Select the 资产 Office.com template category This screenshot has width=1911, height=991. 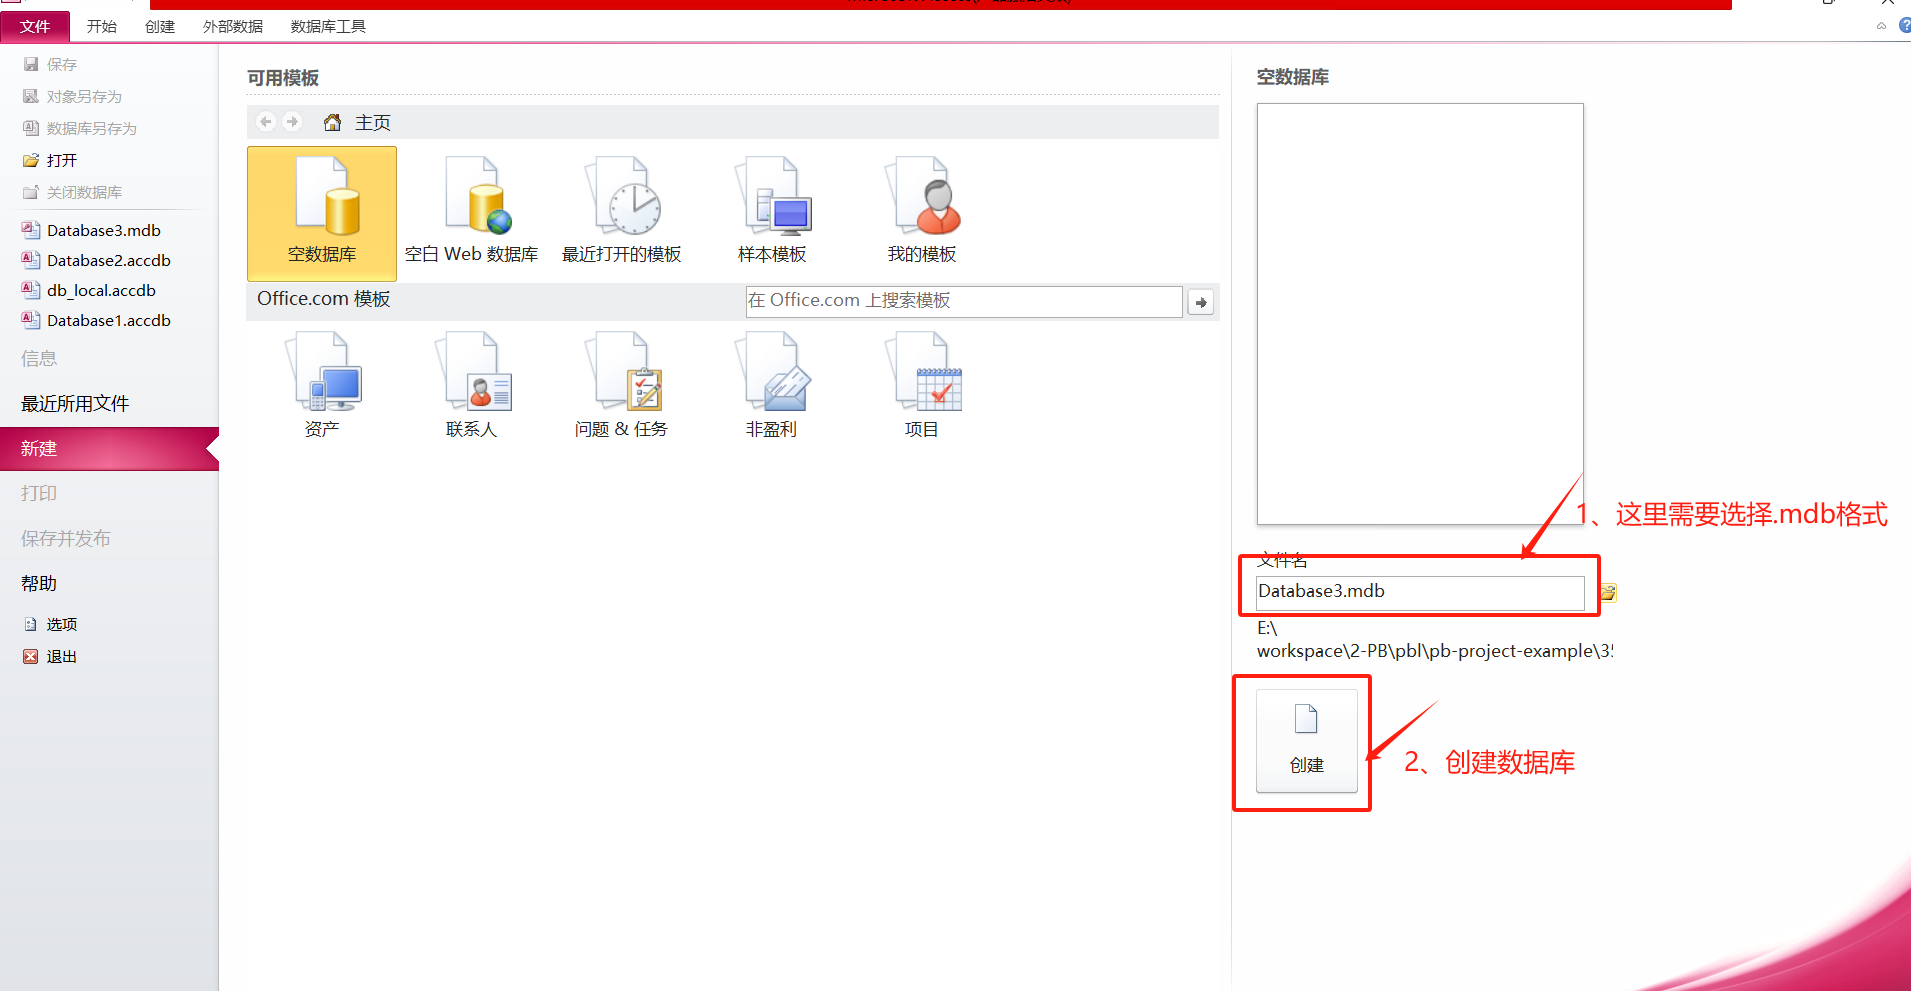click(322, 386)
